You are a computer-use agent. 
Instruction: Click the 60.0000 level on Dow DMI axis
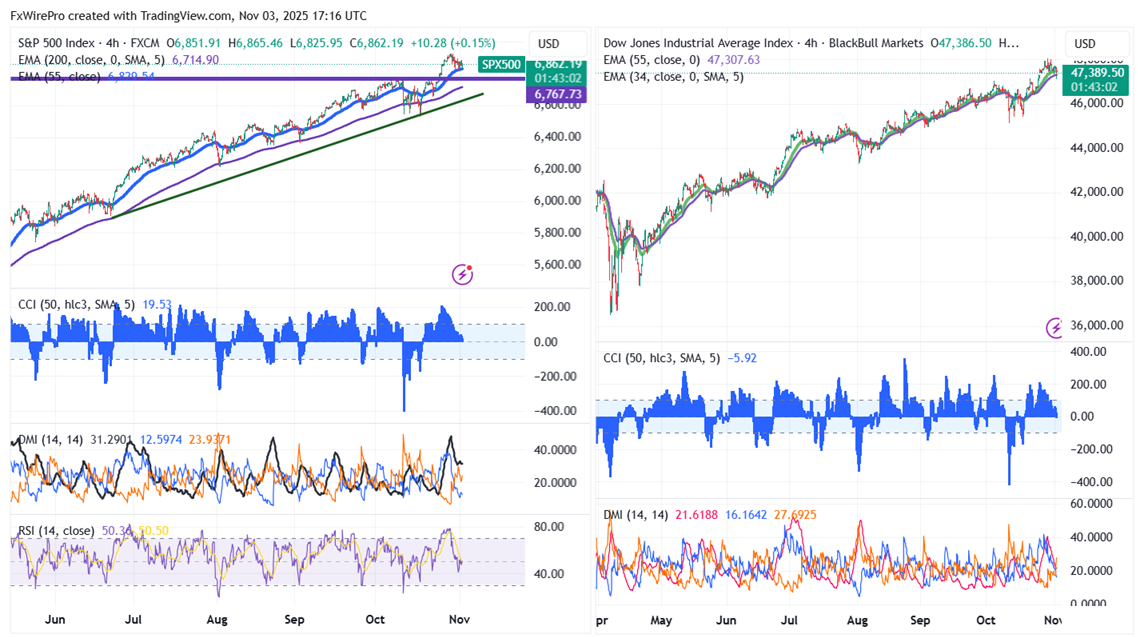point(1092,503)
